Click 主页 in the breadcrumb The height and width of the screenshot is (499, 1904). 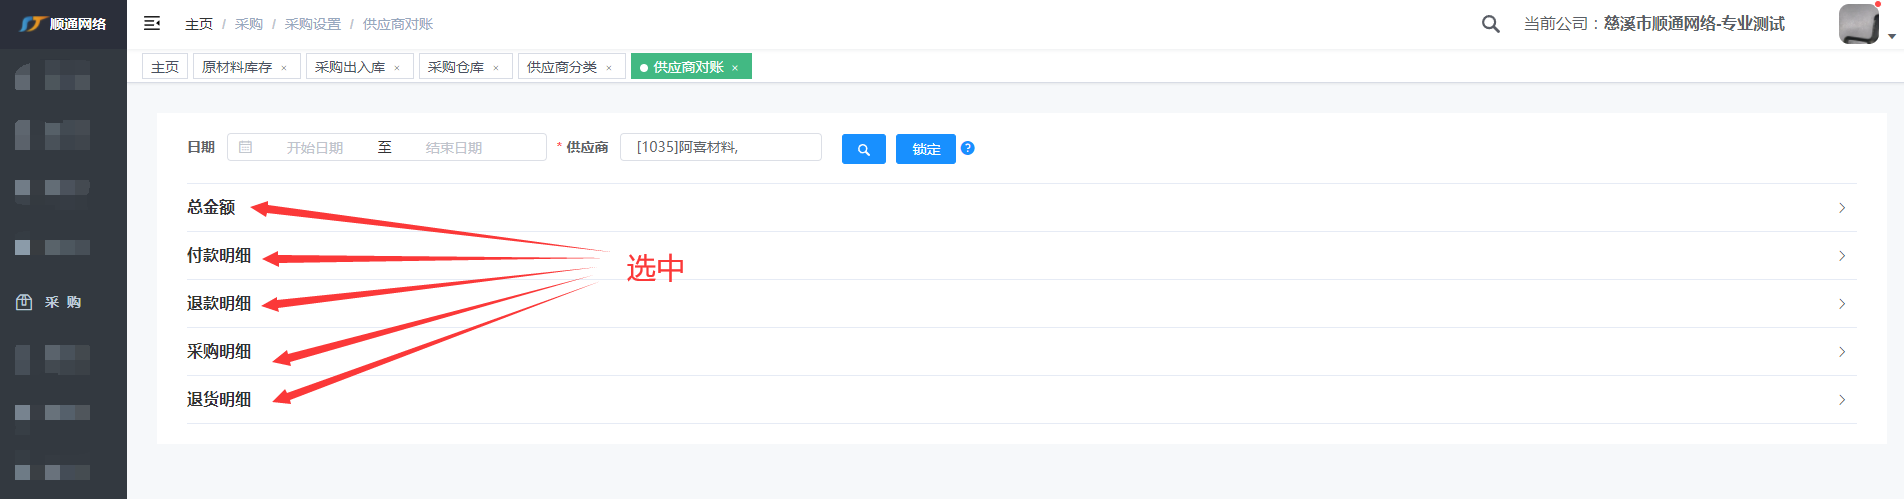[199, 24]
